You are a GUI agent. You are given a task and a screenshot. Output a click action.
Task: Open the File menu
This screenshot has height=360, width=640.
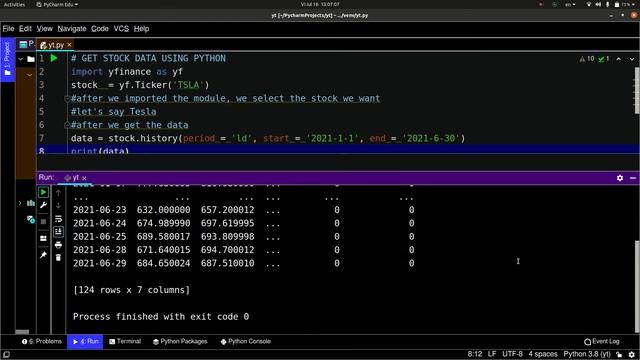tap(8, 29)
